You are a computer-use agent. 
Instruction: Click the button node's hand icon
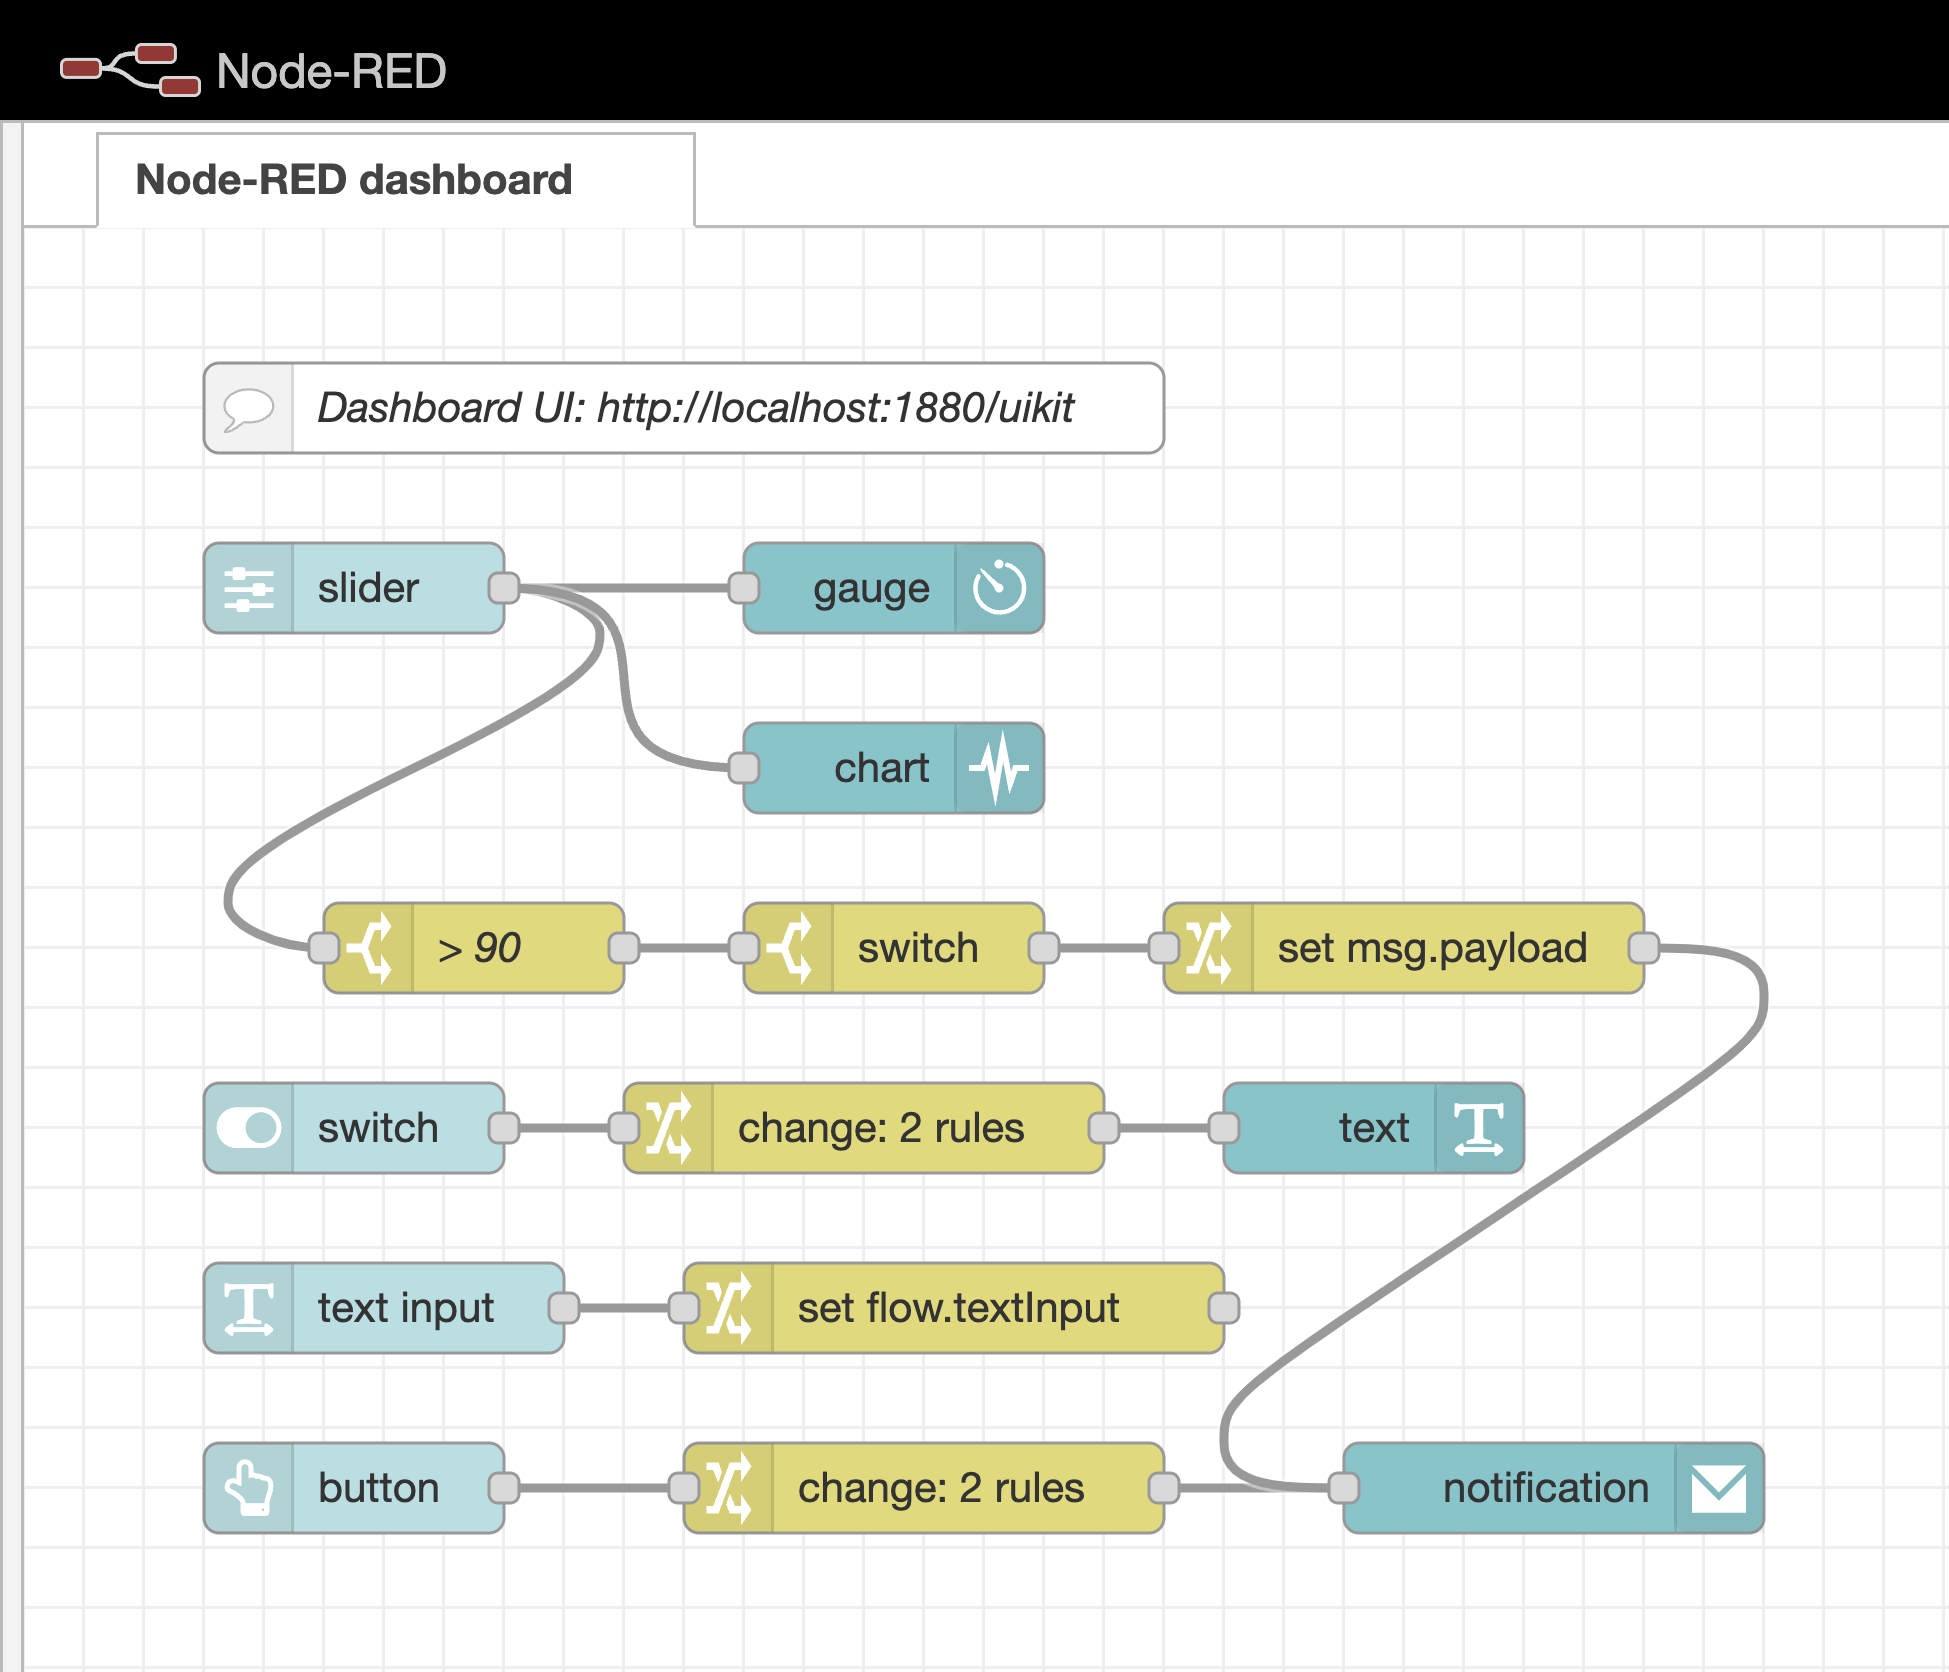click(x=247, y=1489)
